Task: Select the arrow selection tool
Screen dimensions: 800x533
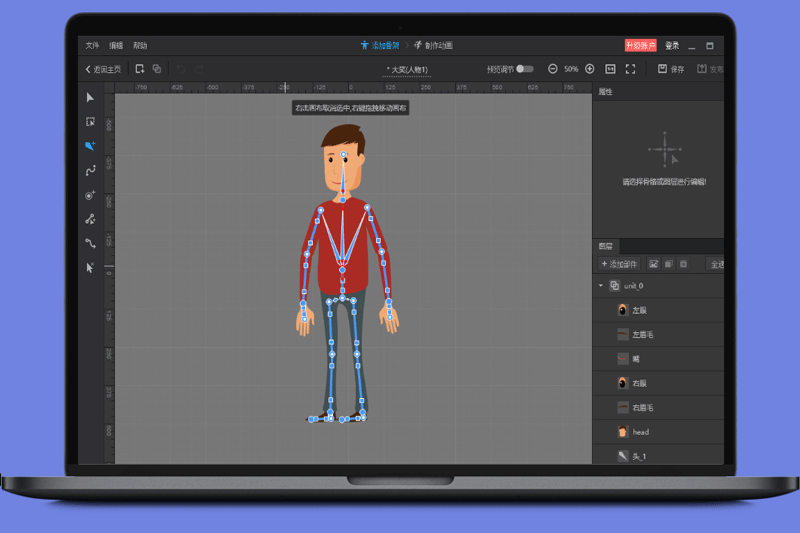Action: [x=90, y=97]
